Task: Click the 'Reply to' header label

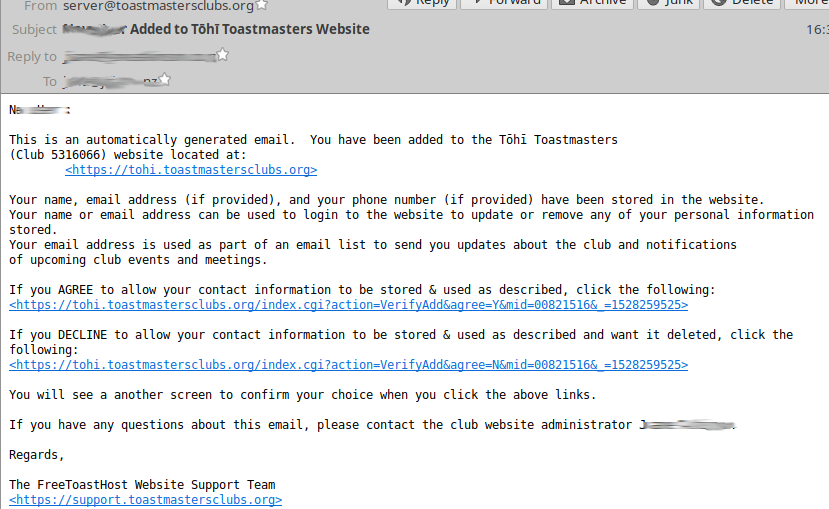Action: (32, 57)
